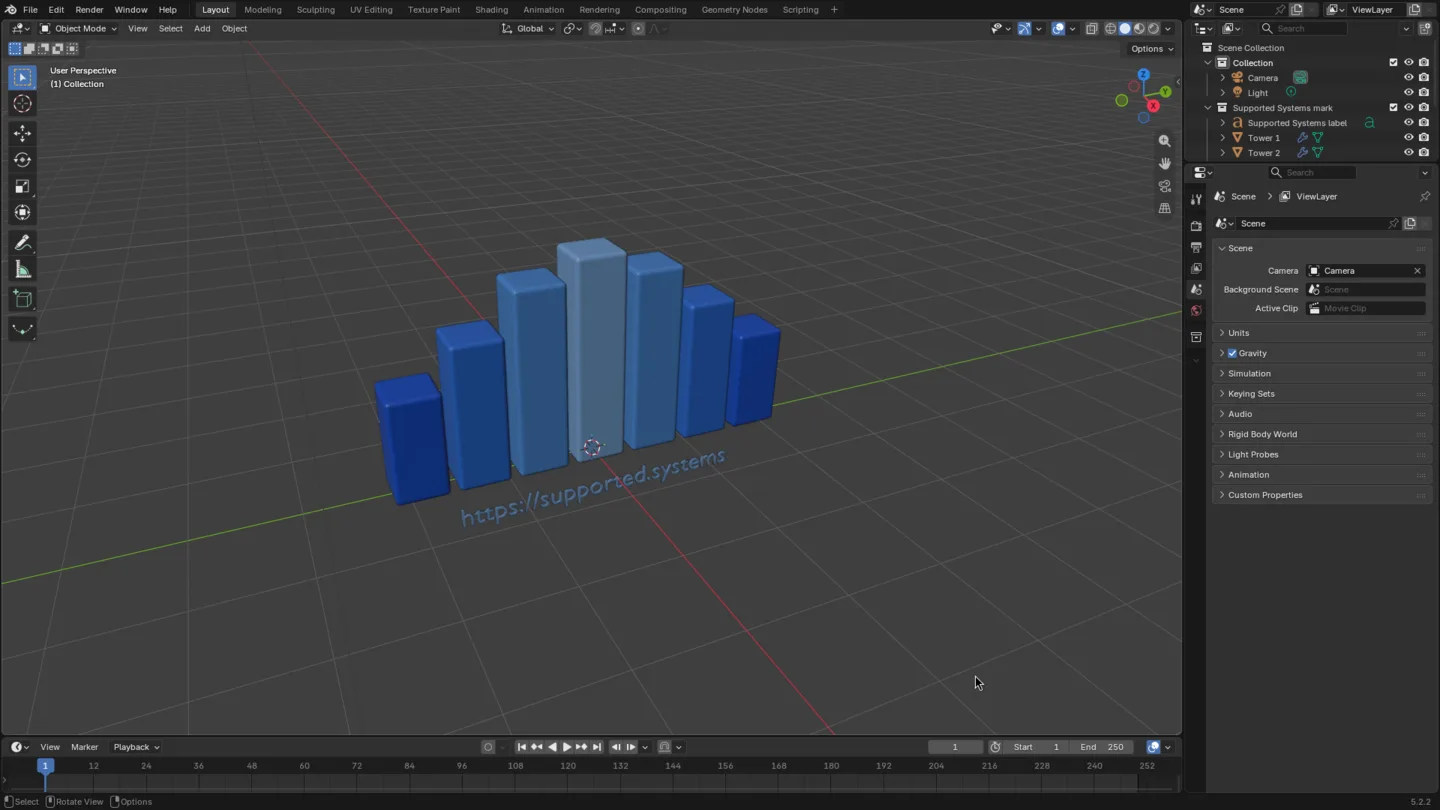
Task: Activate the Add Cube tool
Action: [x=22, y=299]
